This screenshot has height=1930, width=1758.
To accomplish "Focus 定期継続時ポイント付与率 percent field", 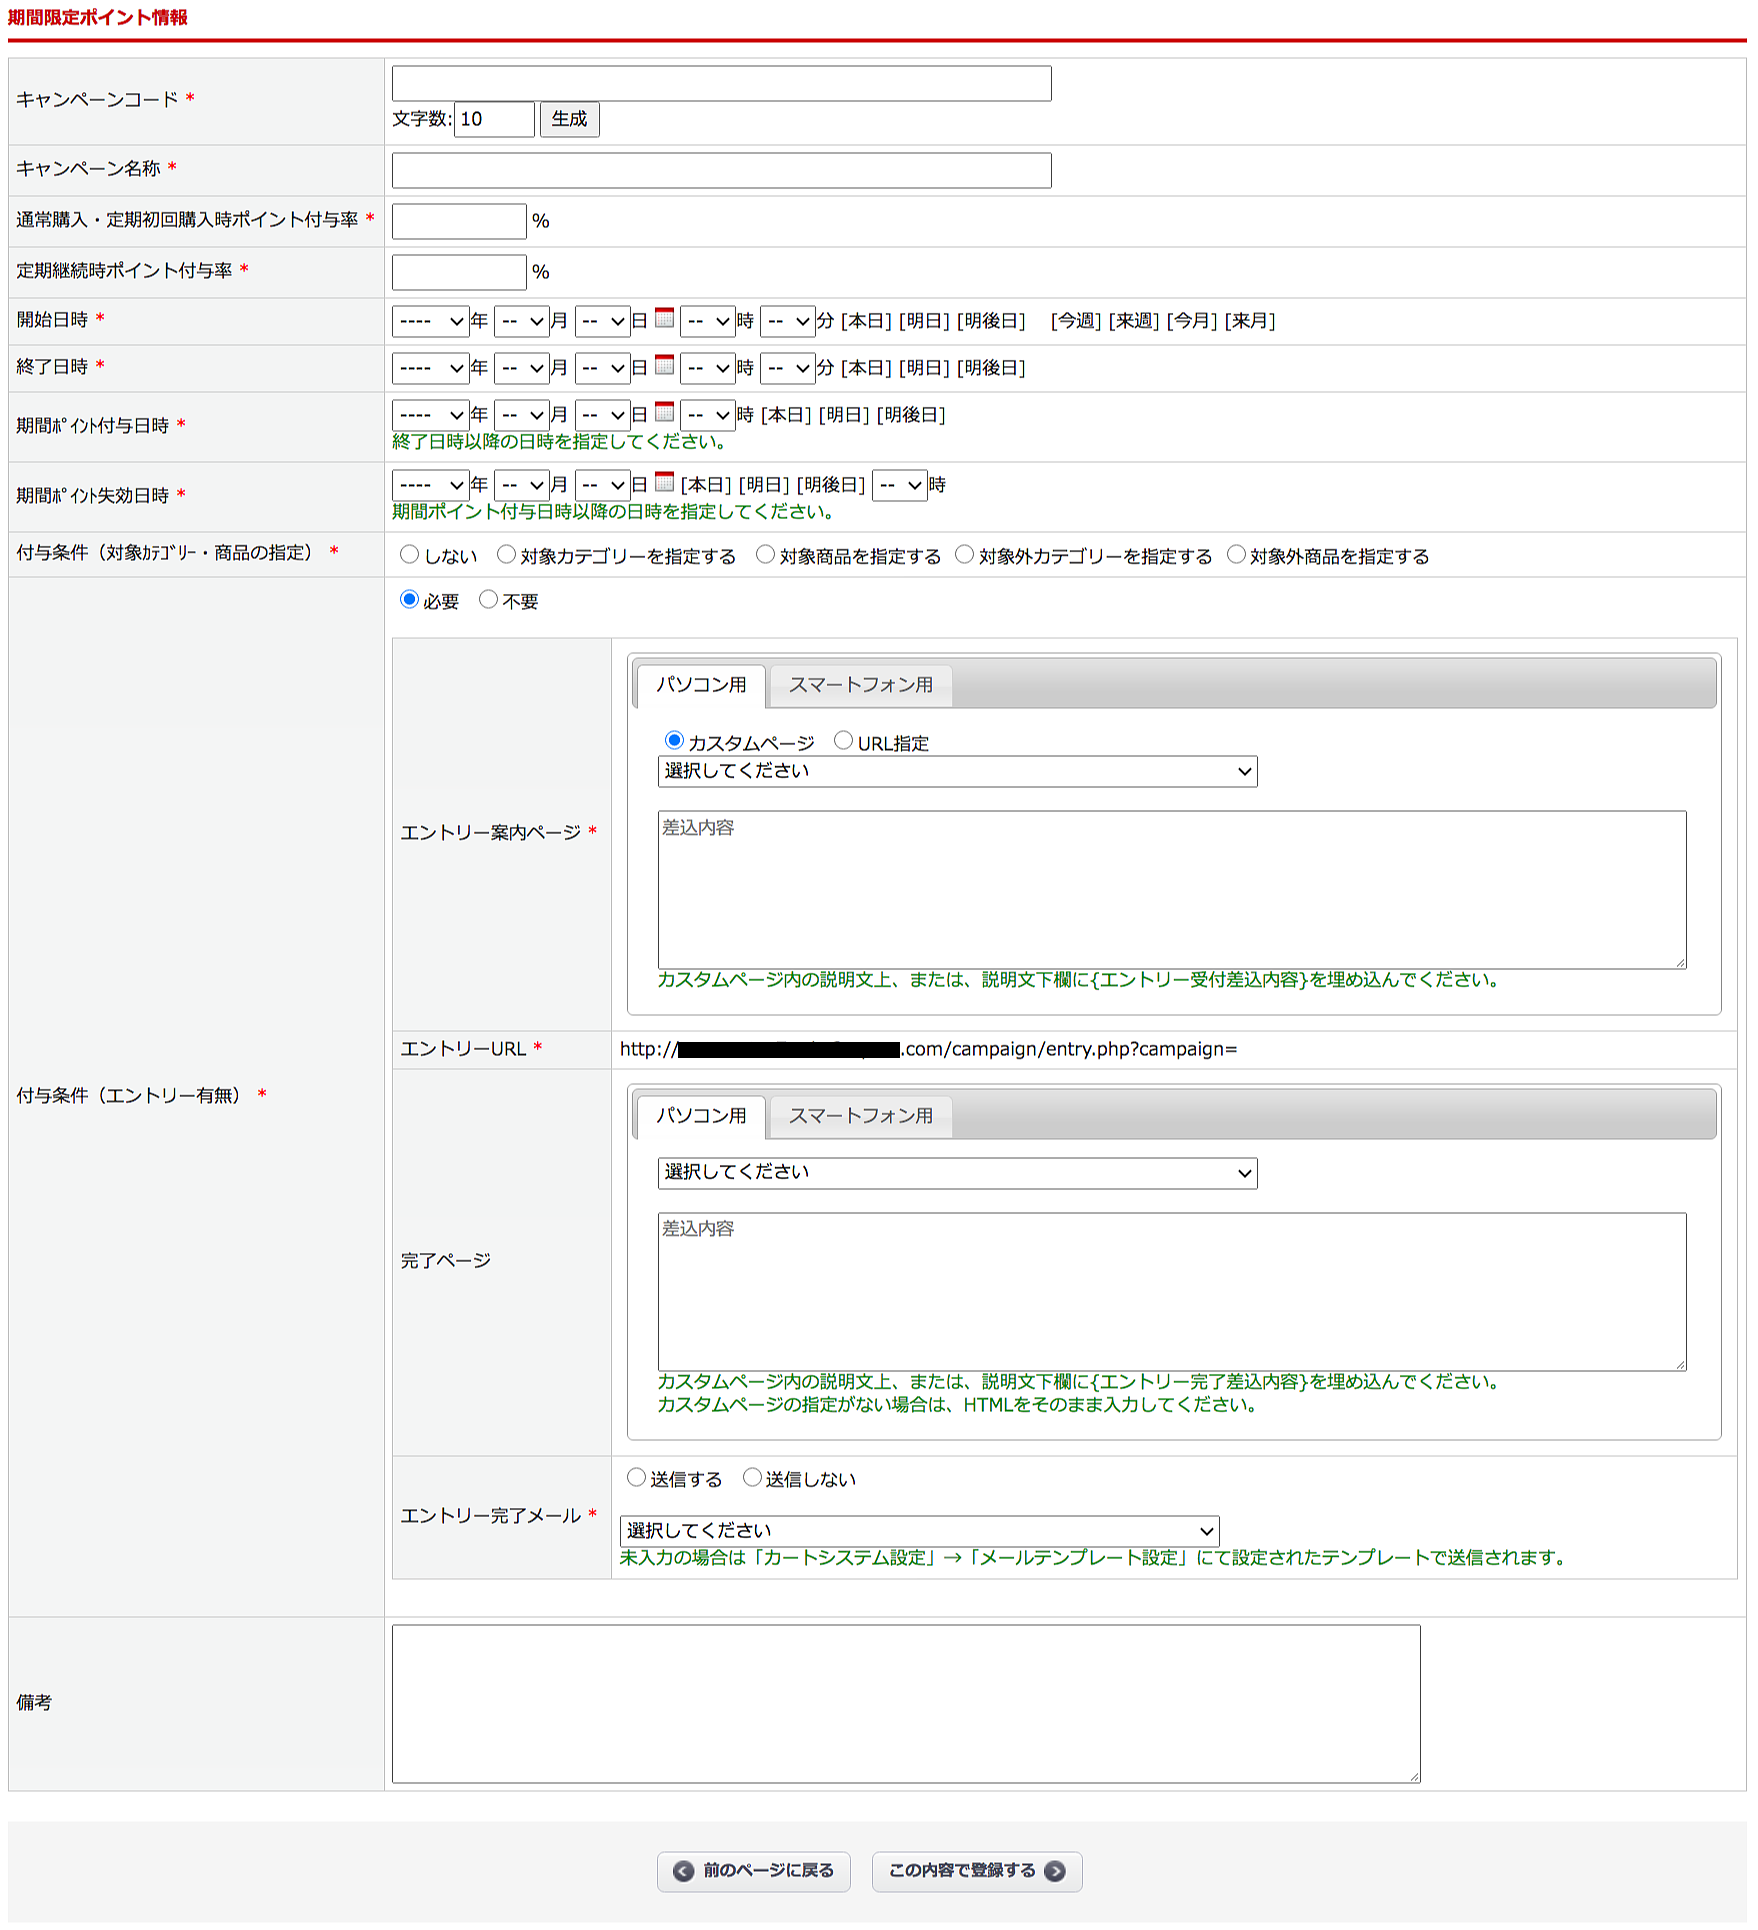I will [459, 272].
